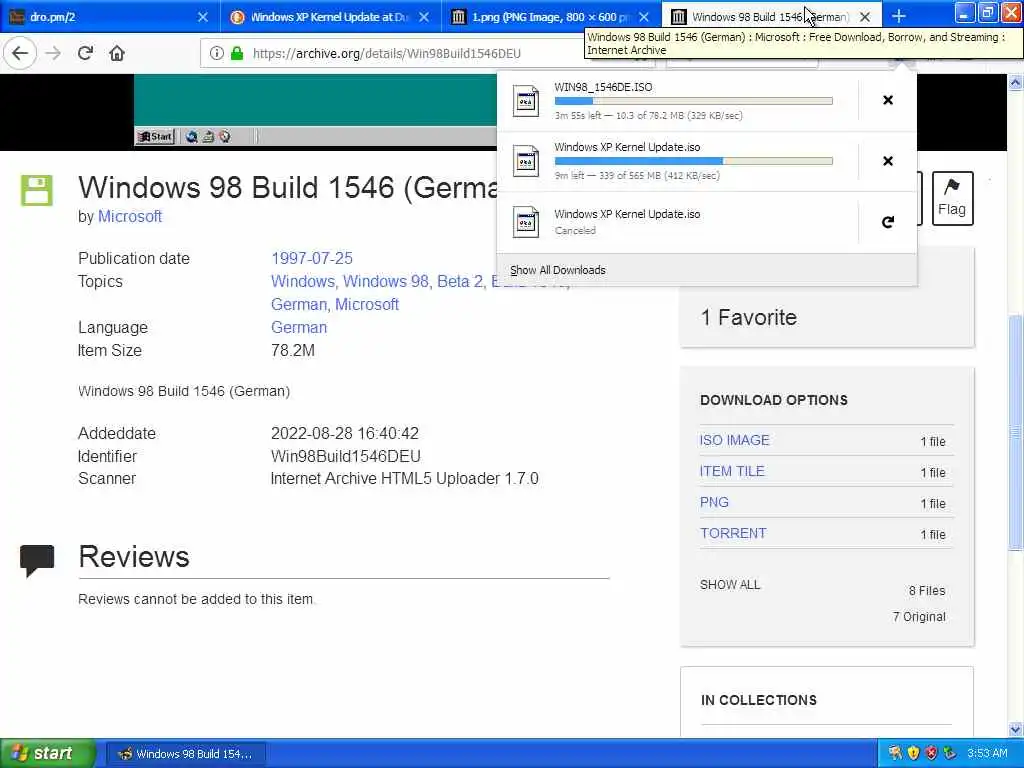Click the yellow shield tray icon
The width and height of the screenshot is (1024, 768).
[x=914, y=754]
